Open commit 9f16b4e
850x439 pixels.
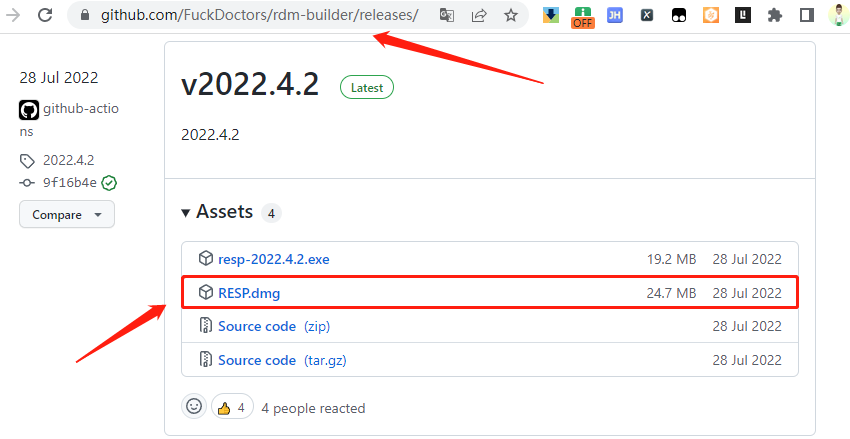coord(69,183)
